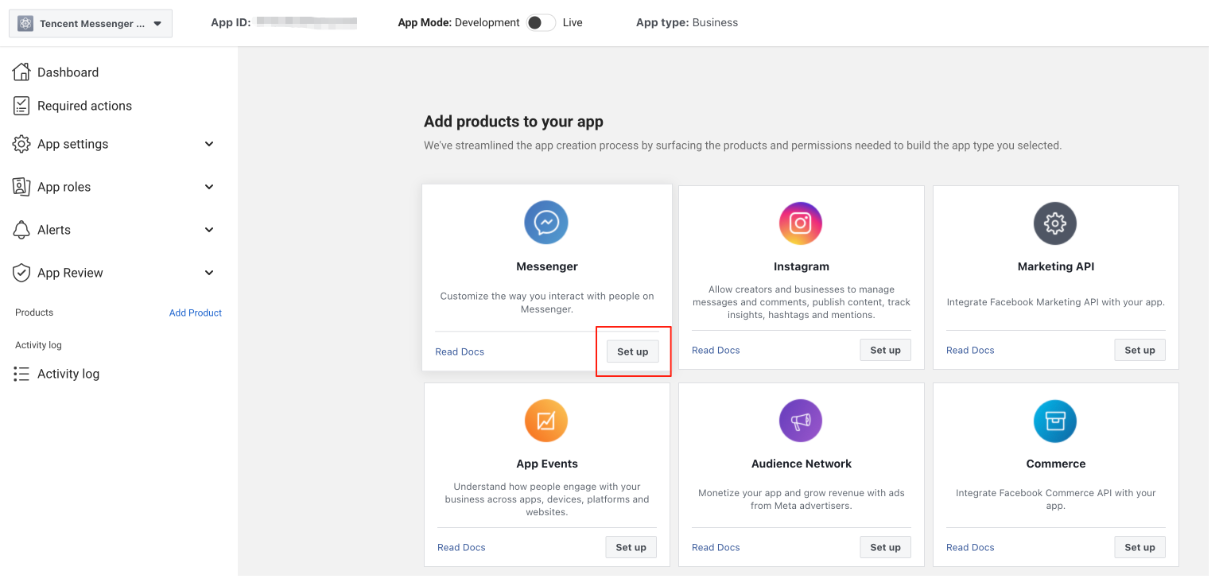Set up the Commerce product
This screenshot has height=576, width=1209.
(1139, 547)
